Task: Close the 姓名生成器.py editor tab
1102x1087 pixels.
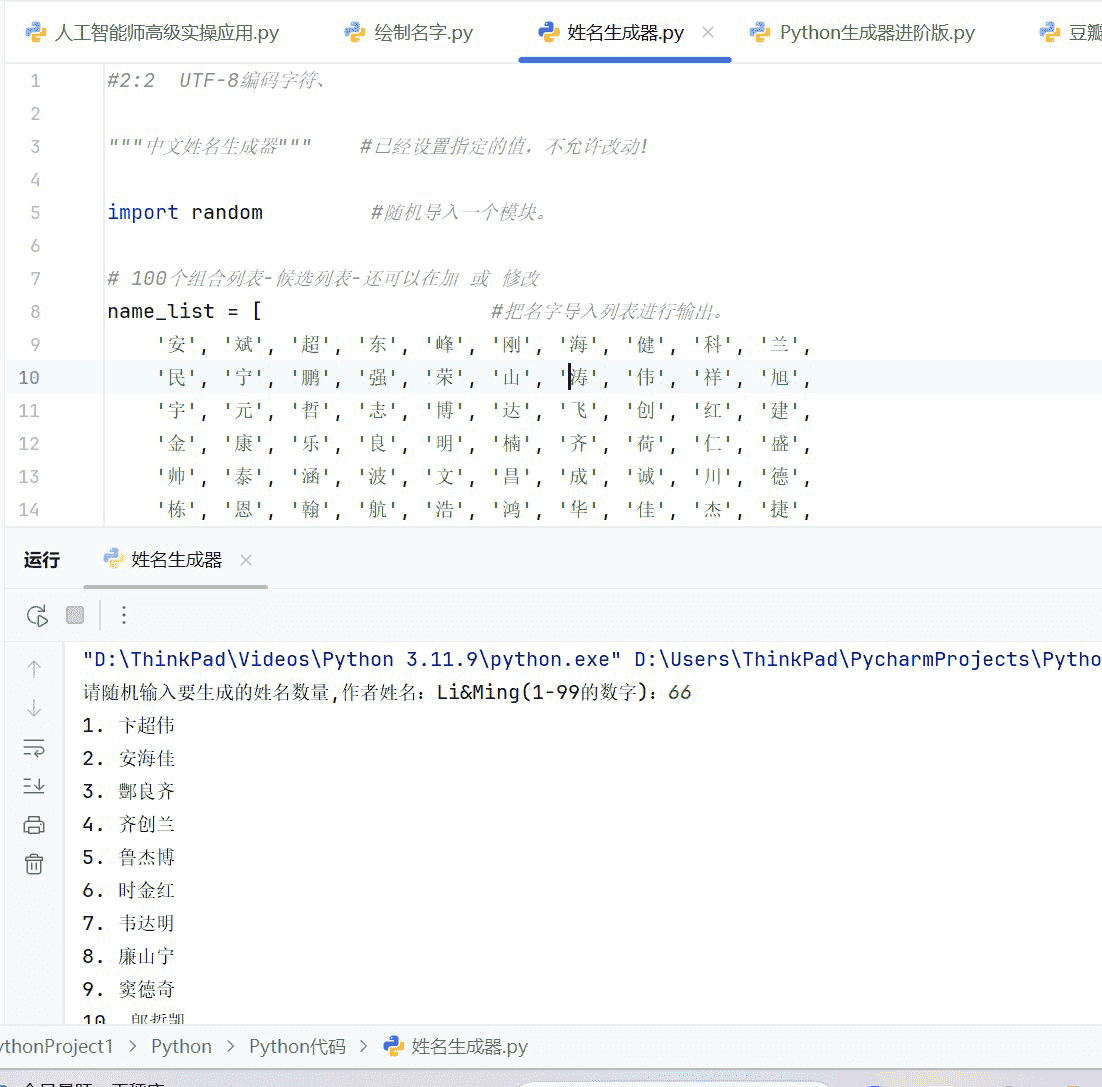Action: coord(708,32)
